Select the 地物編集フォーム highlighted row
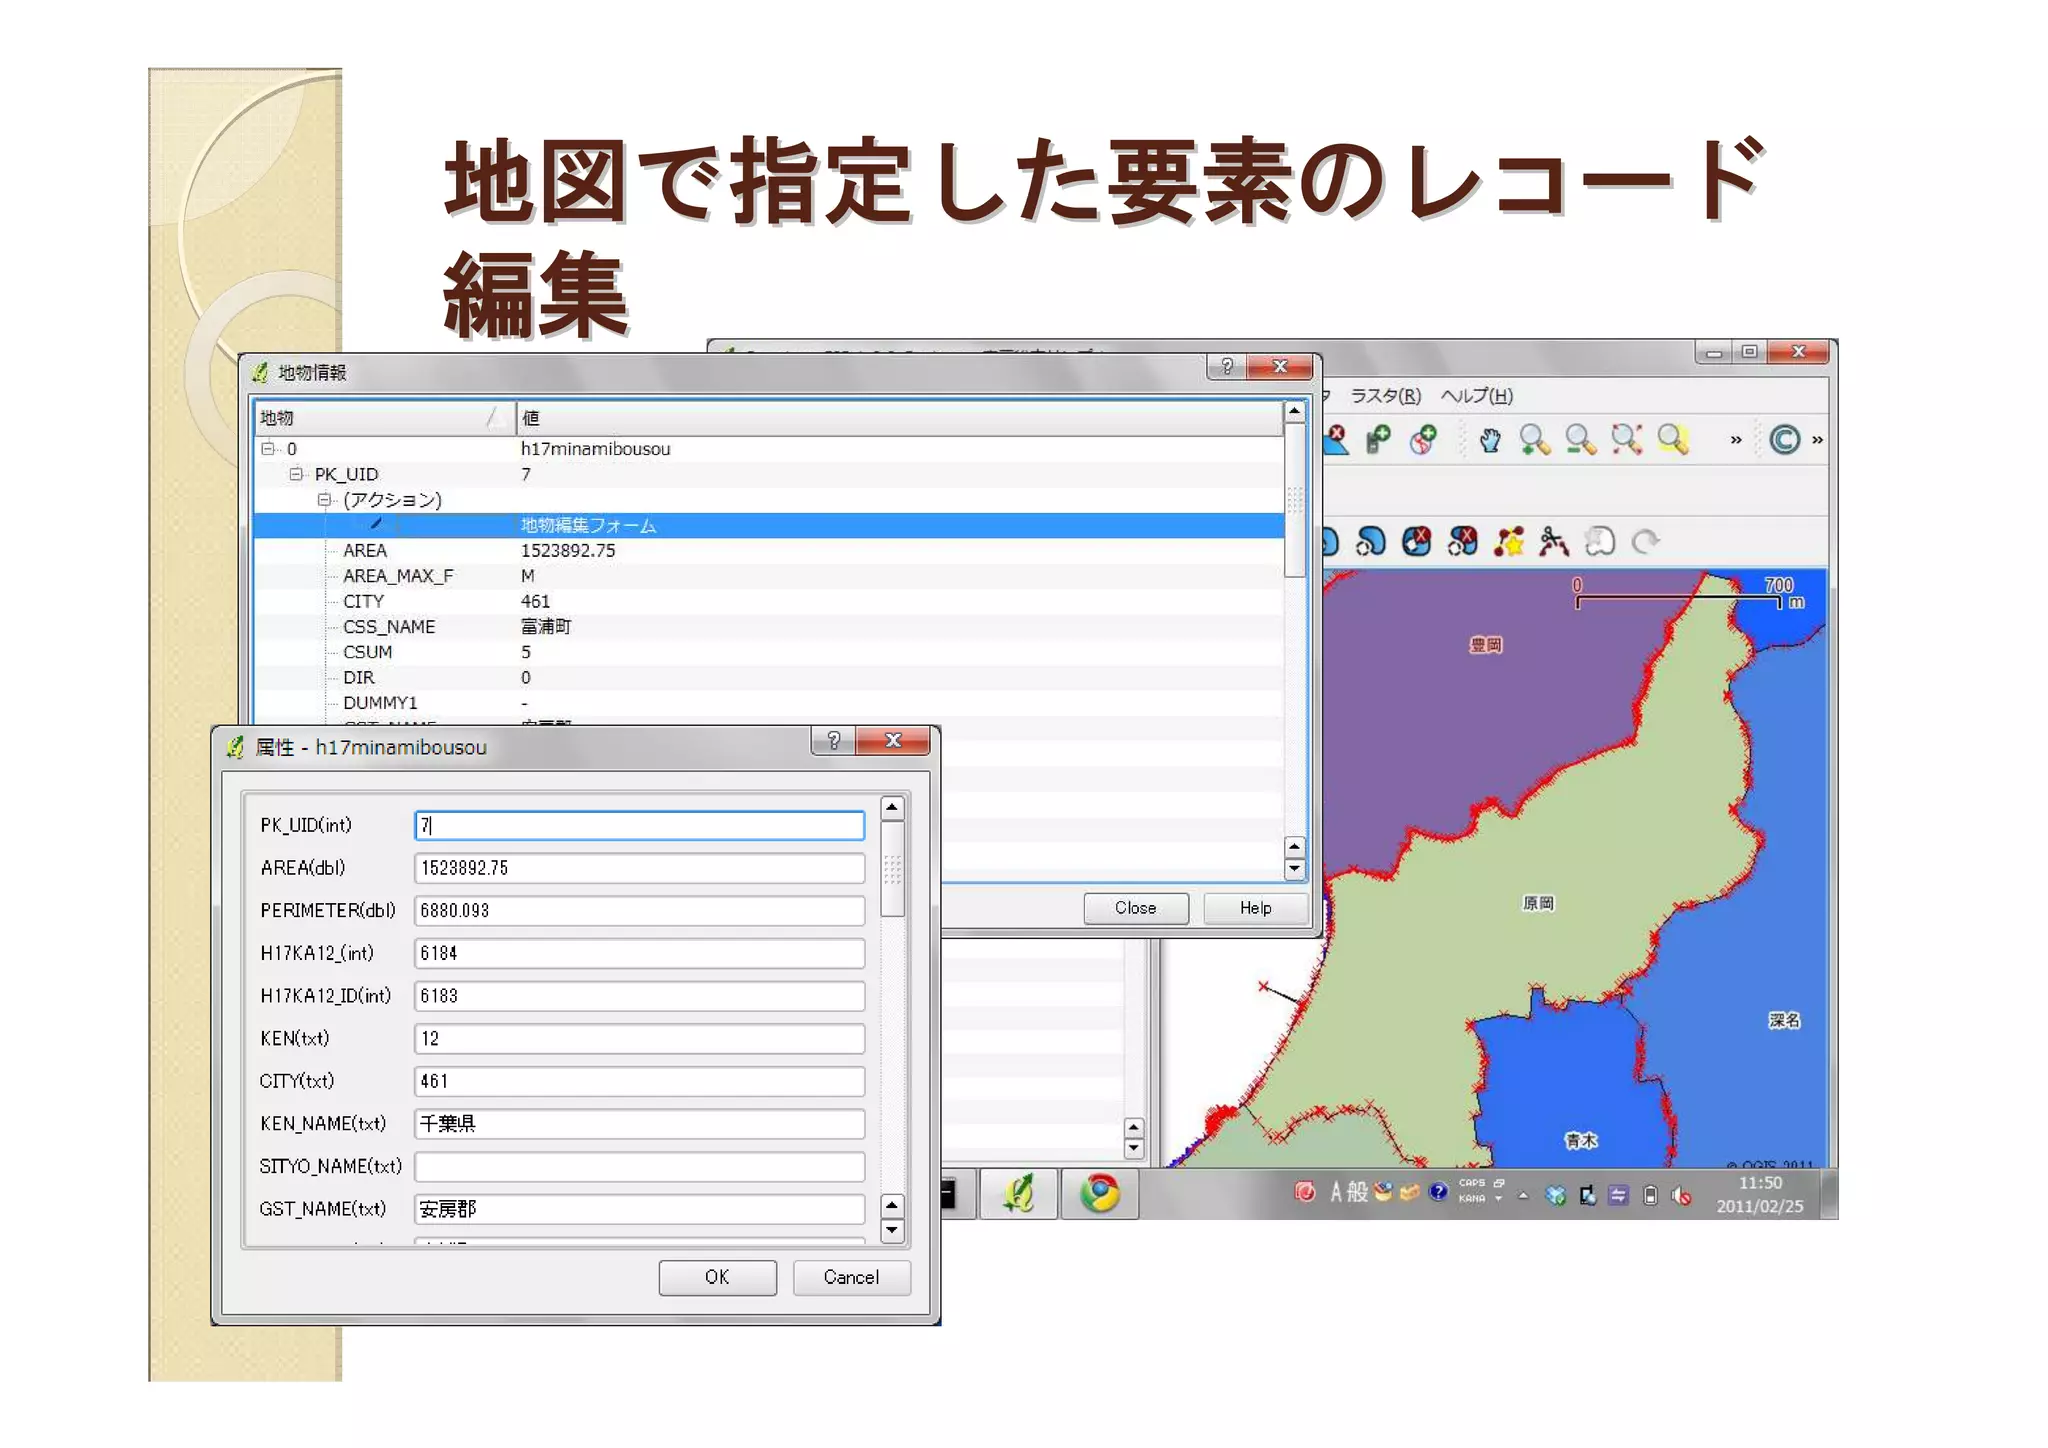 [x=768, y=525]
